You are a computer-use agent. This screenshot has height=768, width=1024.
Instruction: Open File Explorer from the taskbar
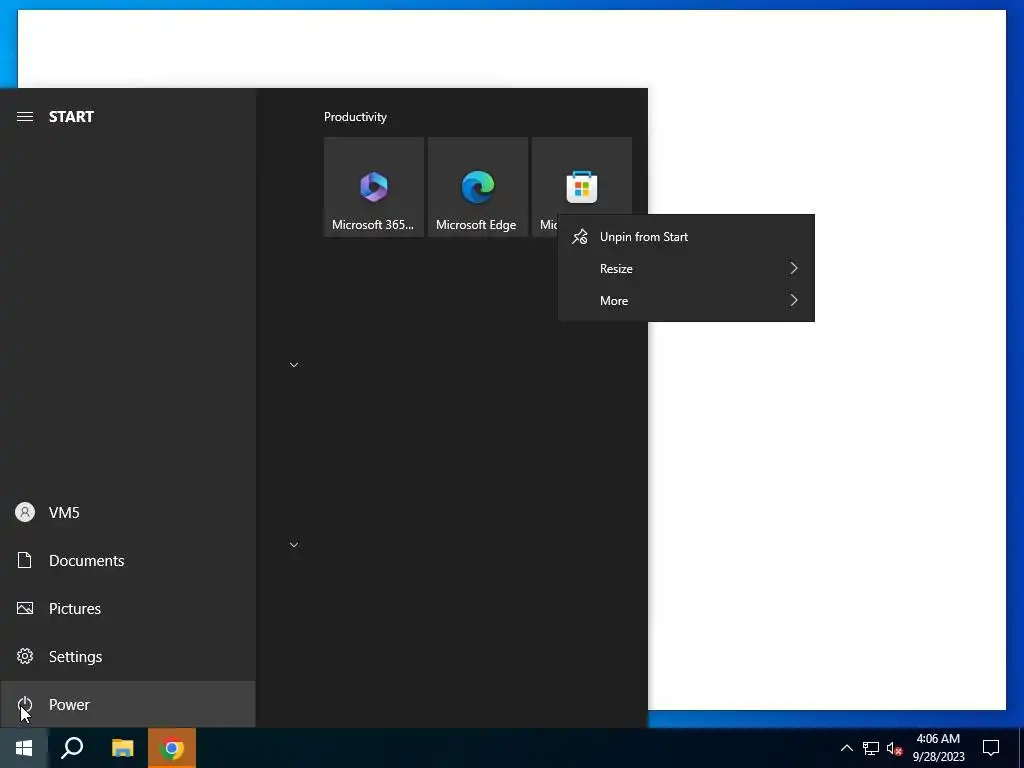coord(122,748)
